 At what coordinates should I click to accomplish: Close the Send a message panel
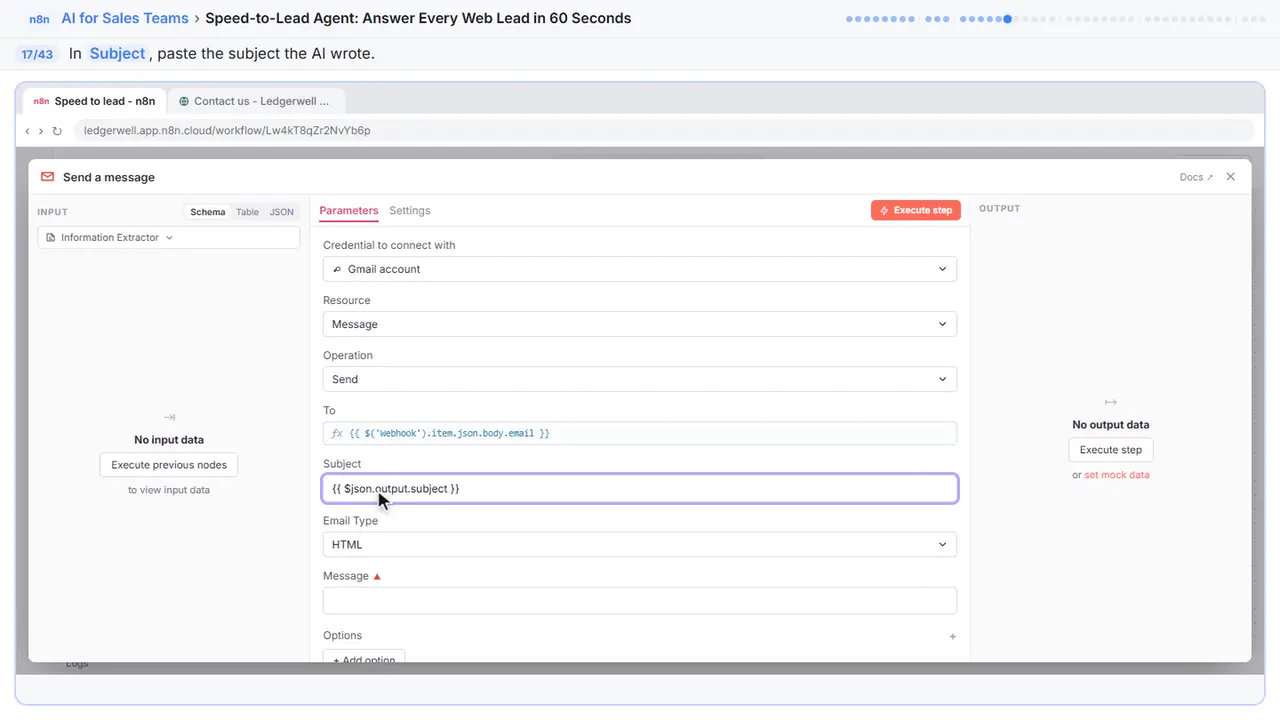tap(1231, 177)
